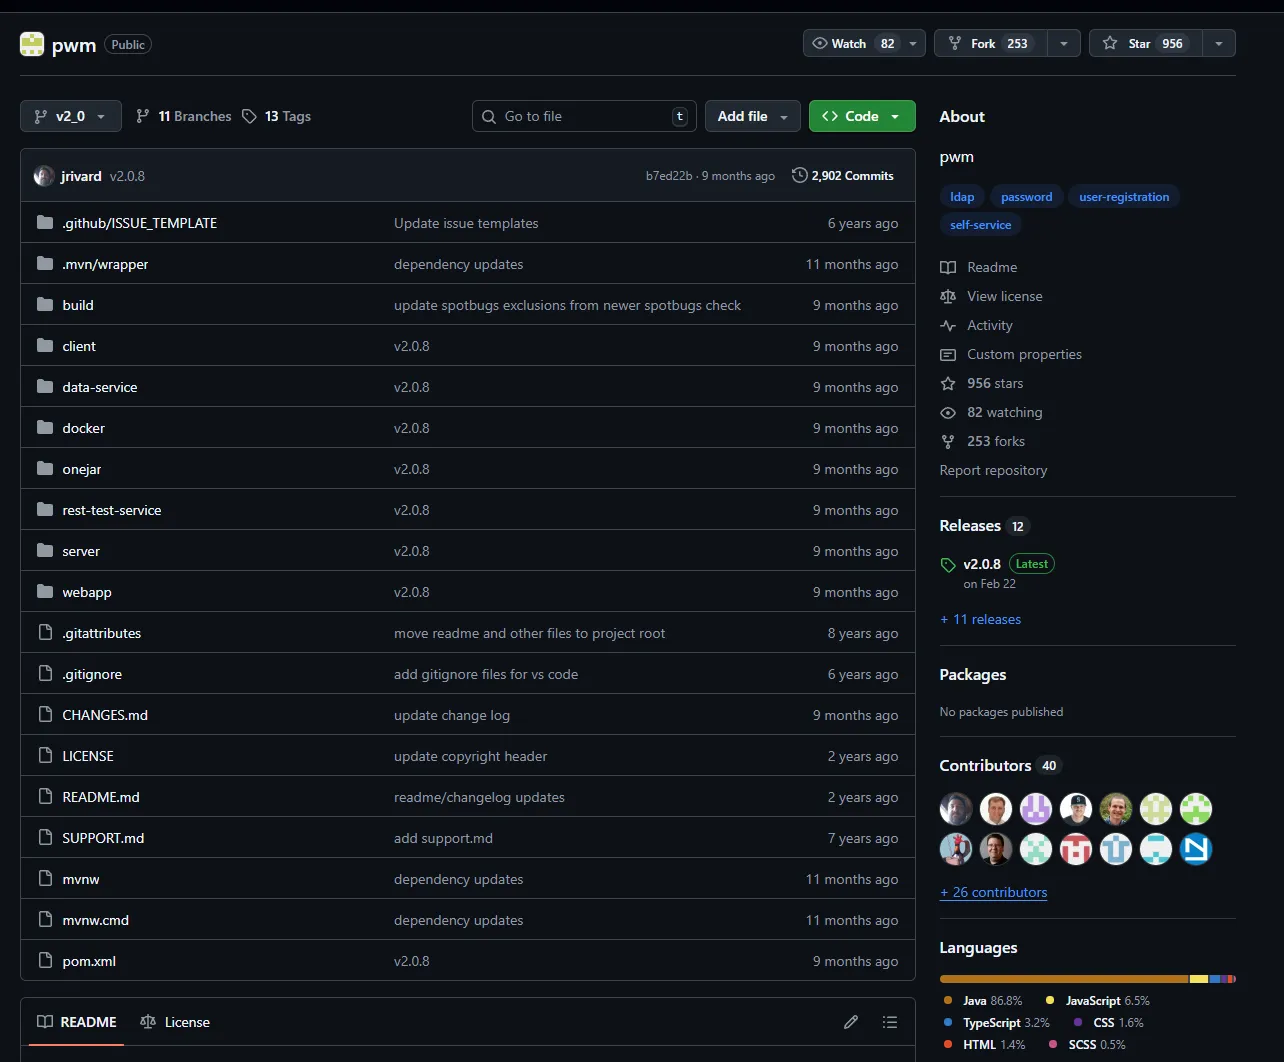
Task: Click the pwm repository logo icon
Action: coord(32,44)
